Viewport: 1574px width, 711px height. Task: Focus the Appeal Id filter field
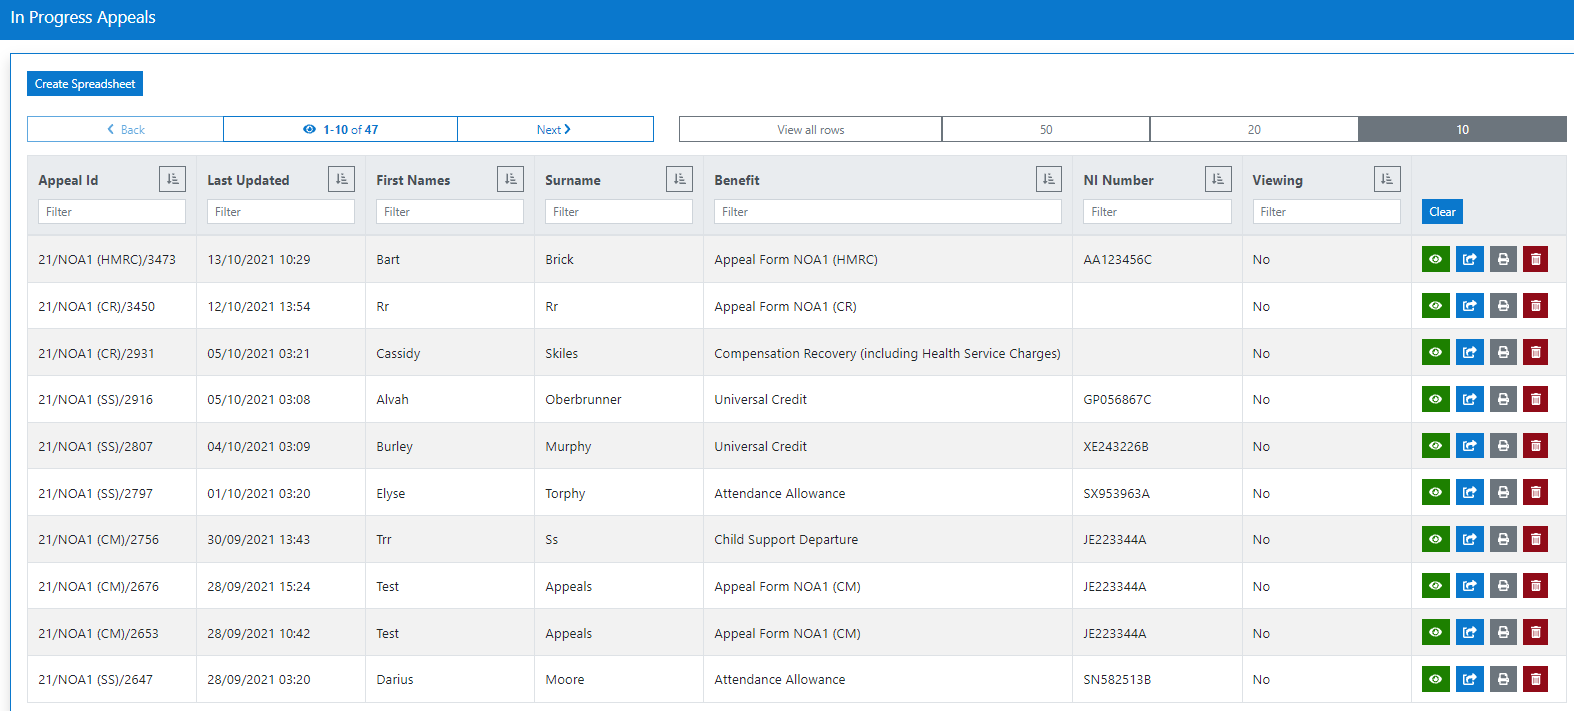click(x=112, y=212)
